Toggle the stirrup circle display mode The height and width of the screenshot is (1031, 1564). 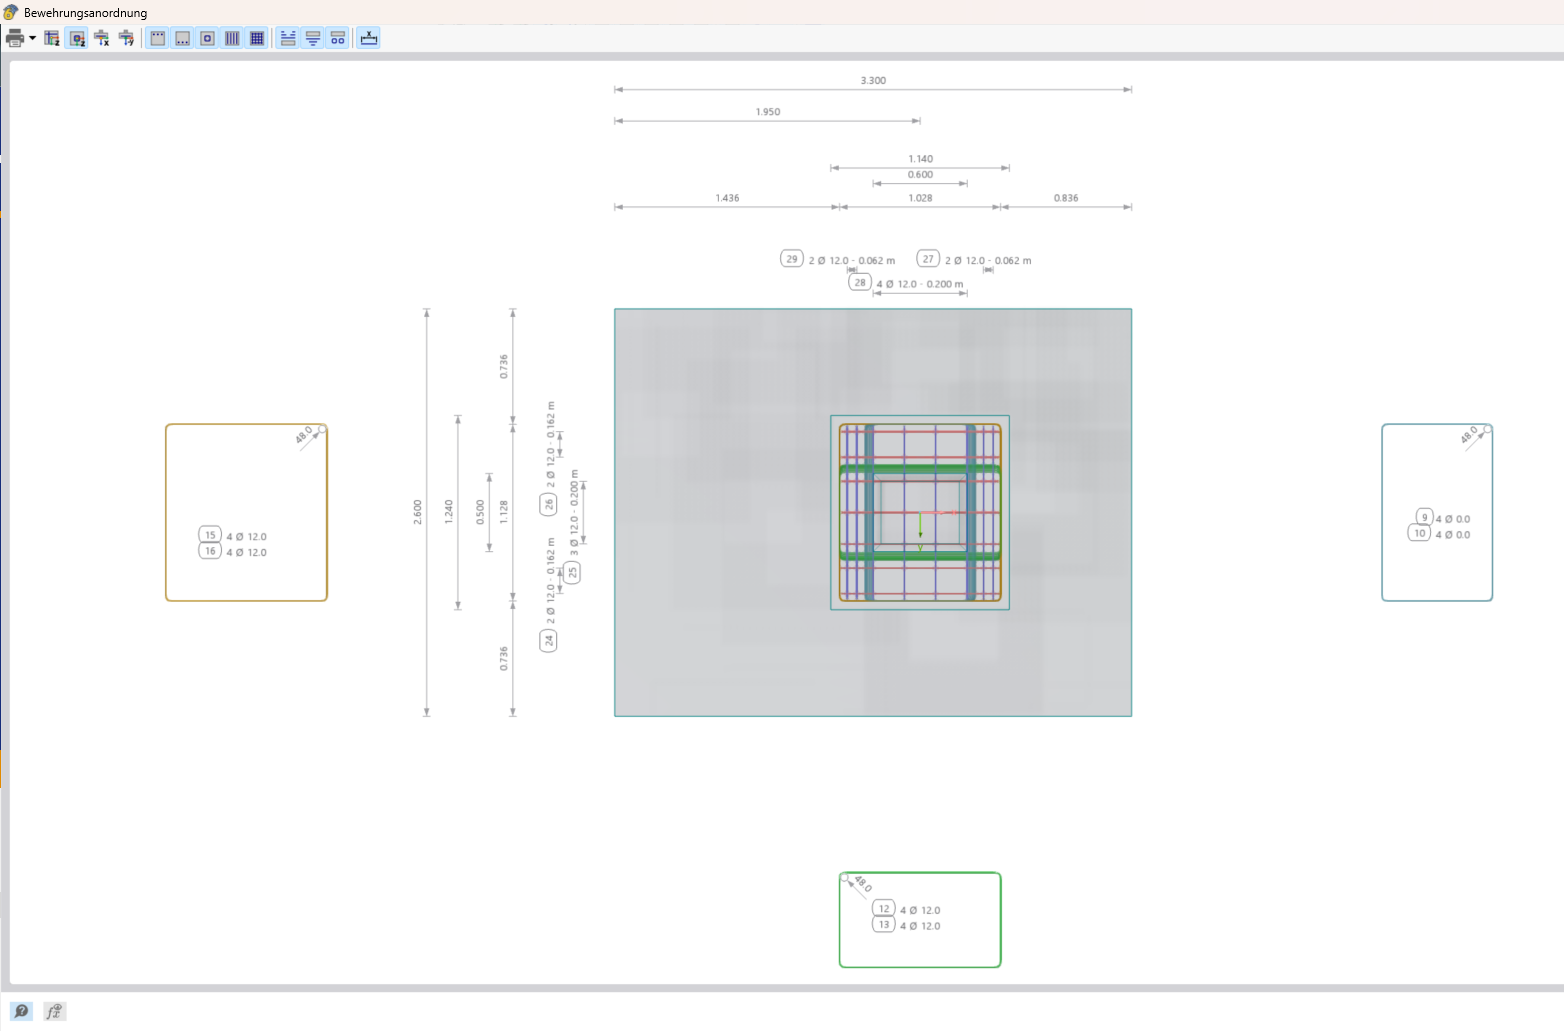click(x=207, y=38)
